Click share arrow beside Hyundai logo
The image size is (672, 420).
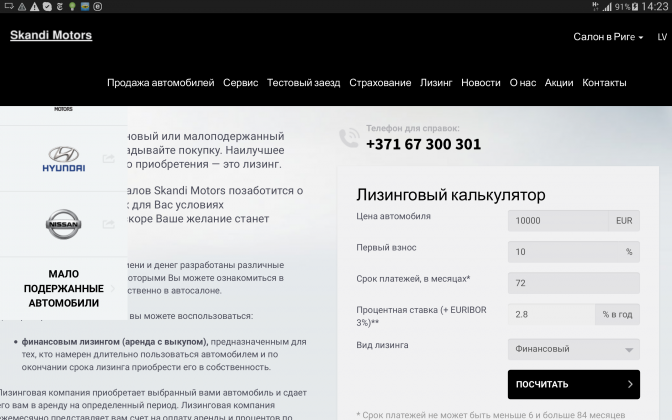point(108,159)
